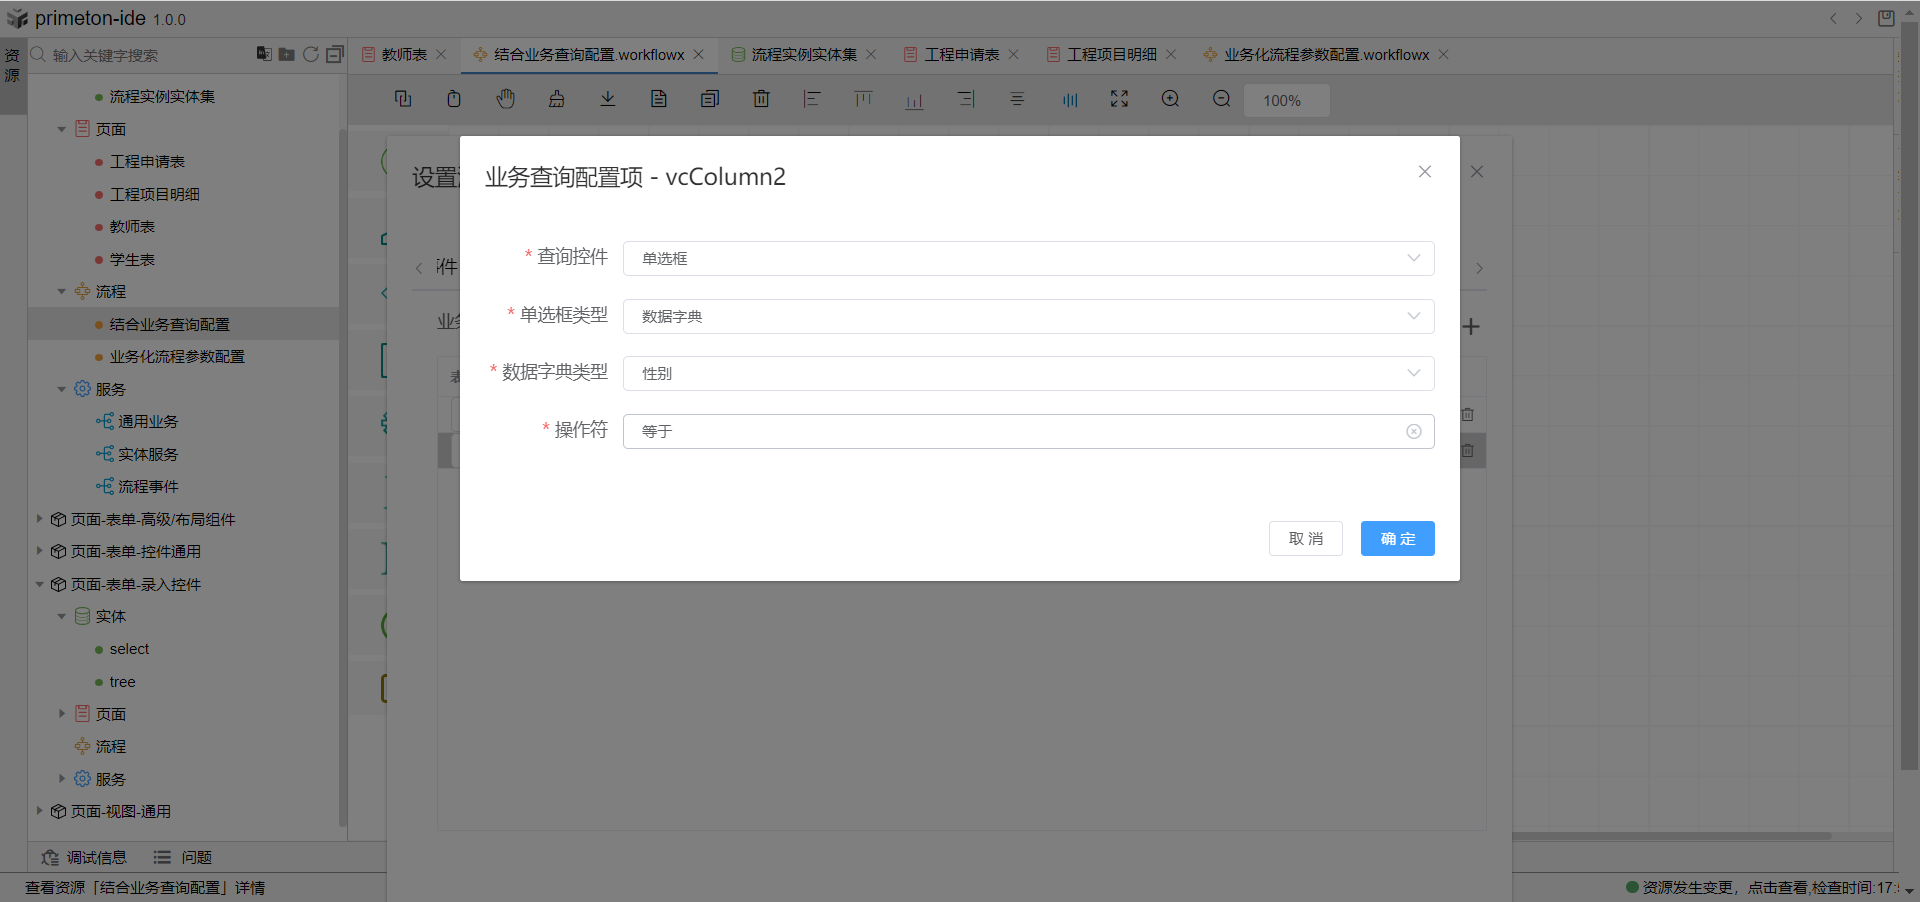Open the 查询控件 dropdown
This screenshot has width=1920, height=902.
point(1028,259)
